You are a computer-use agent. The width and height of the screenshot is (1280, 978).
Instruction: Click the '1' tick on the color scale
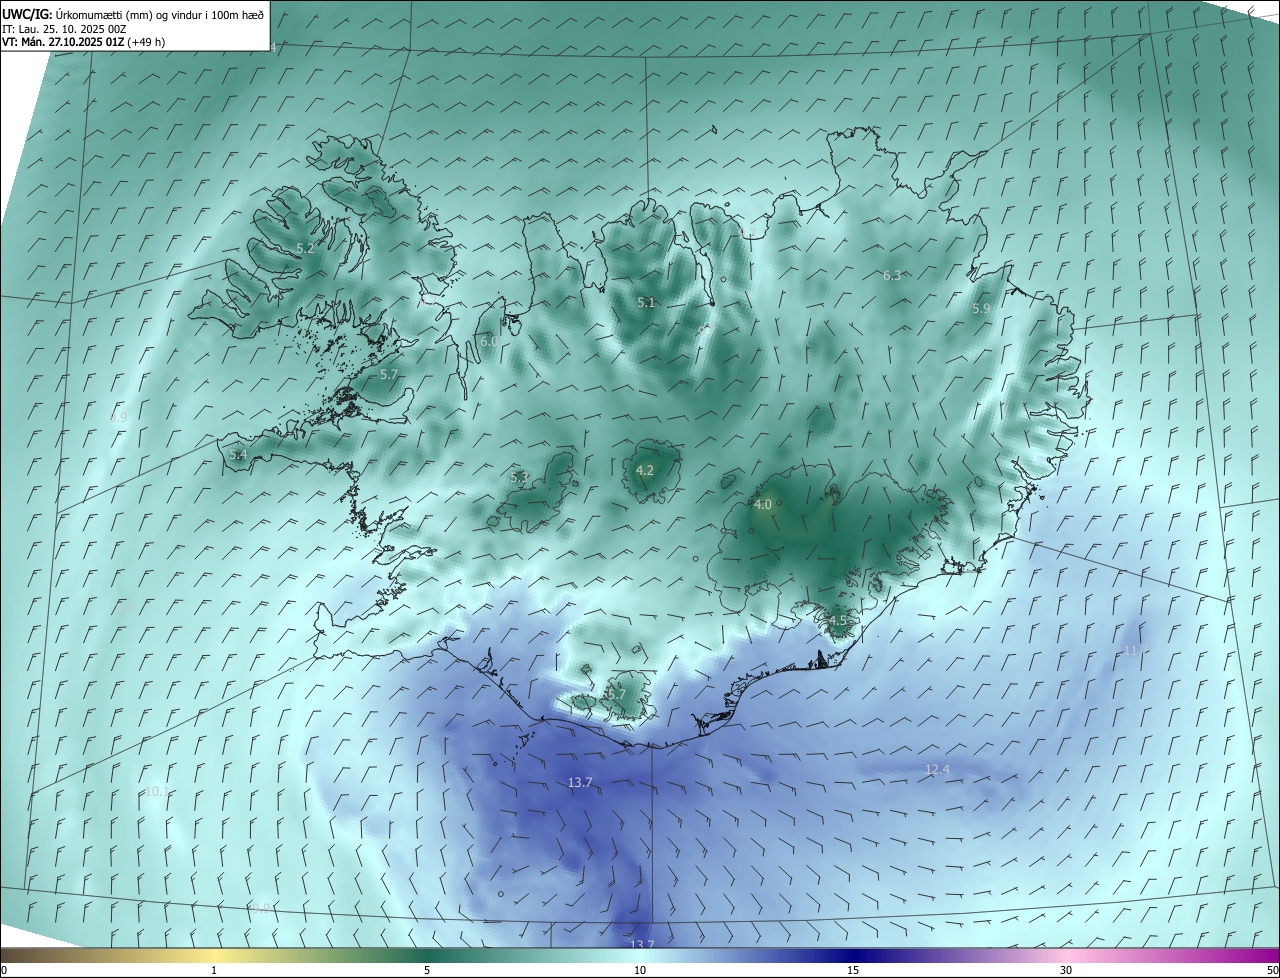coord(214,970)
